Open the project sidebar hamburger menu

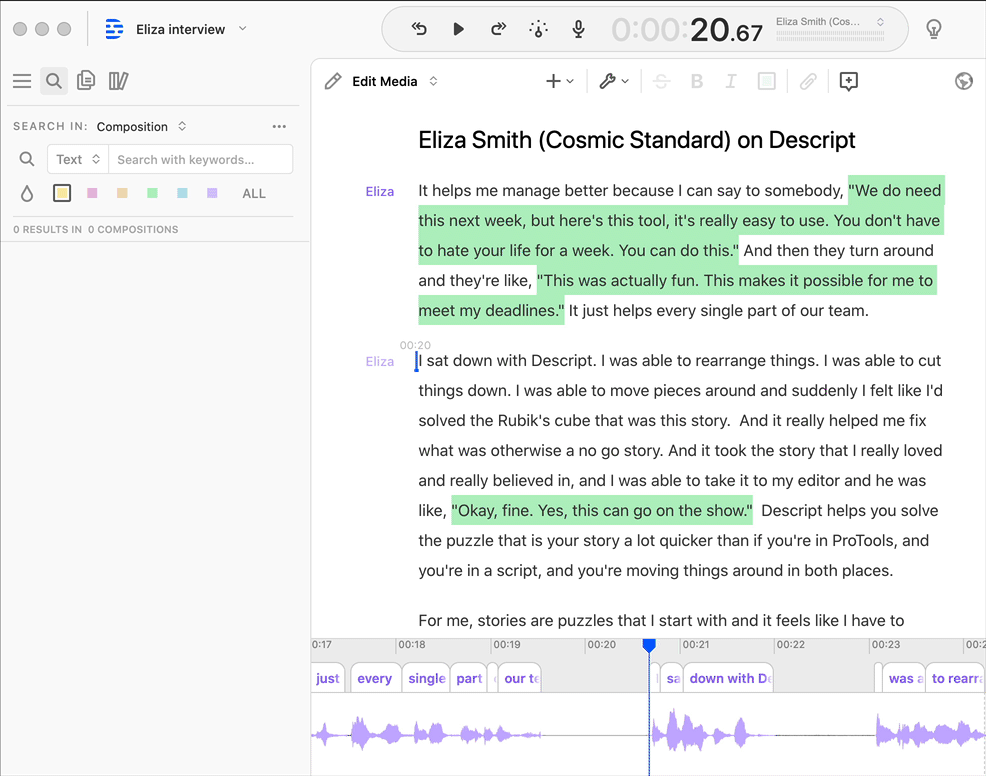coord(22,80)
